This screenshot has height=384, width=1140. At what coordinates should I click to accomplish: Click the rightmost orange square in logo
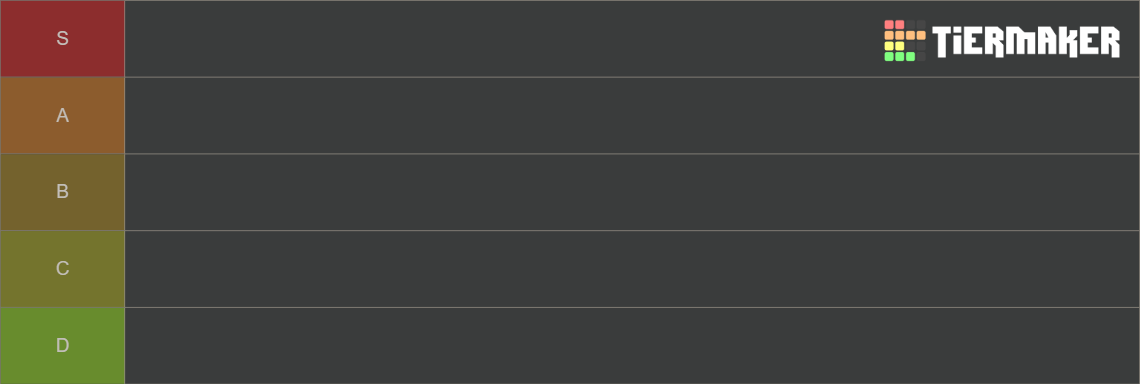pos(921,36)
